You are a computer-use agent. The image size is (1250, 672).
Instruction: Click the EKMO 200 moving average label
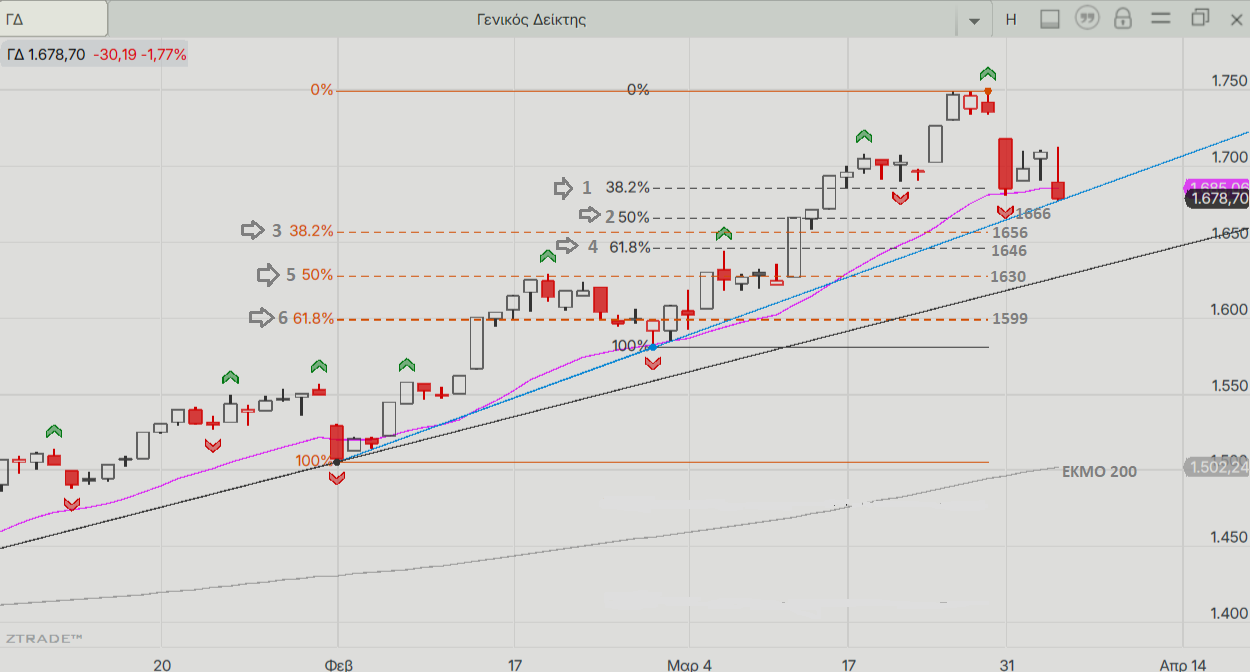tap(1099, 471)
